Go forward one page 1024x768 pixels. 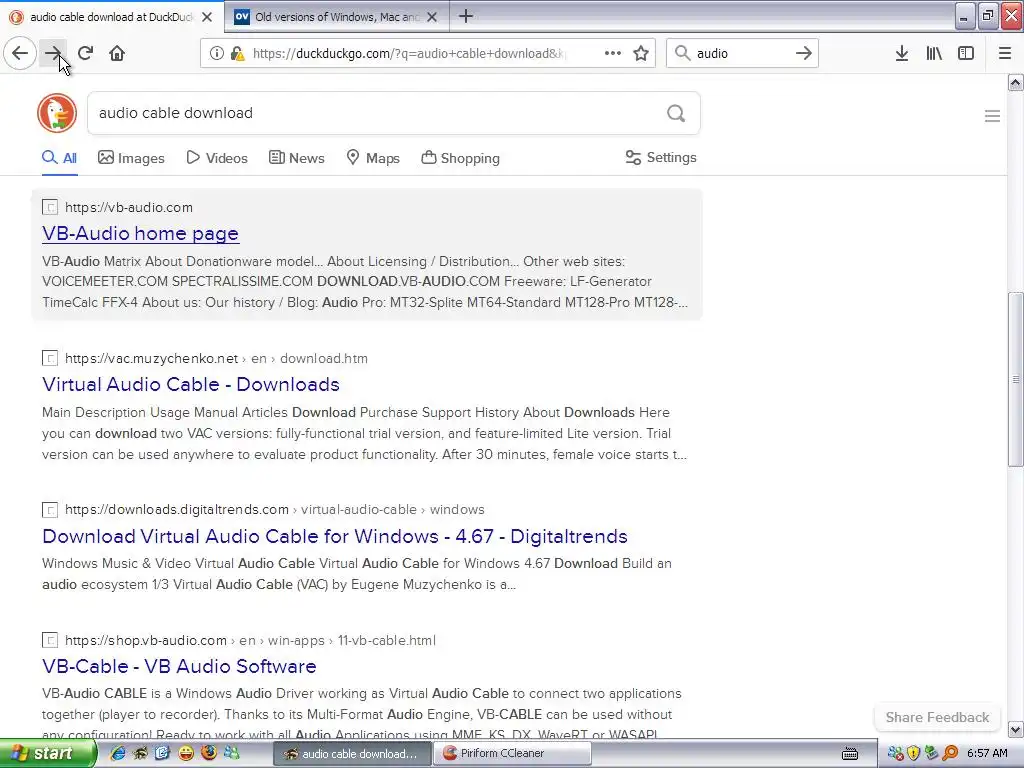point(54,54)
